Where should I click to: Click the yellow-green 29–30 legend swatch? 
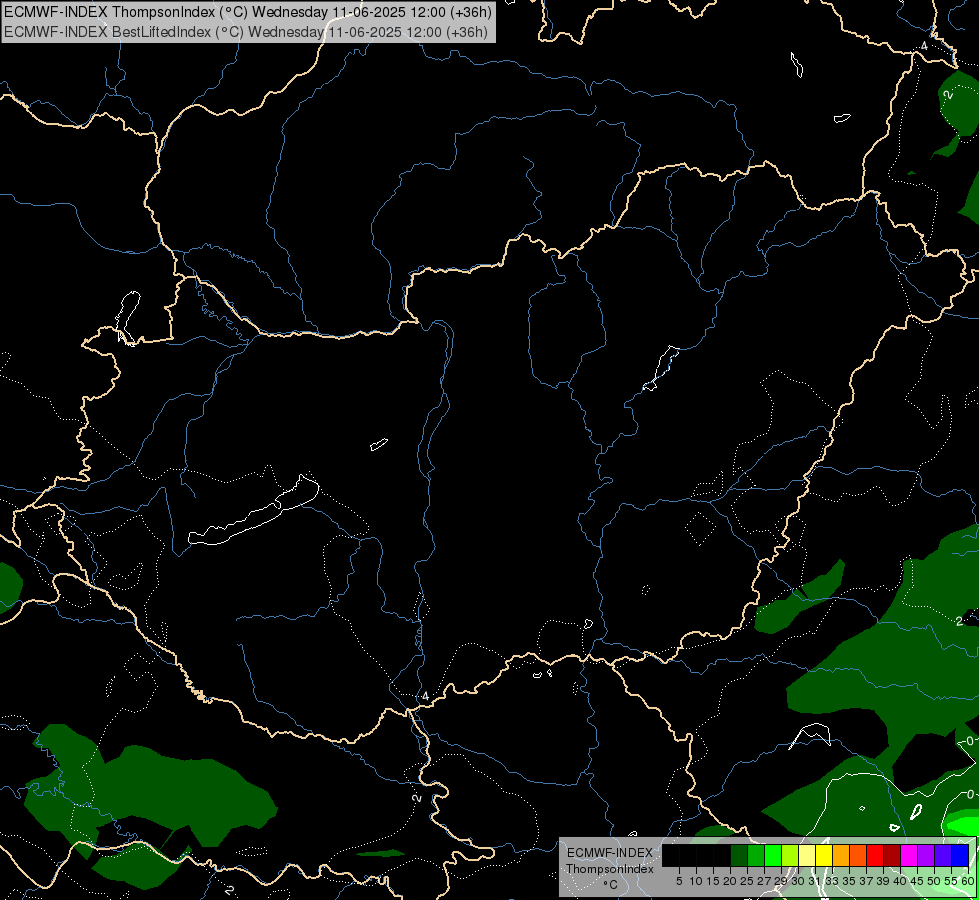790,855
